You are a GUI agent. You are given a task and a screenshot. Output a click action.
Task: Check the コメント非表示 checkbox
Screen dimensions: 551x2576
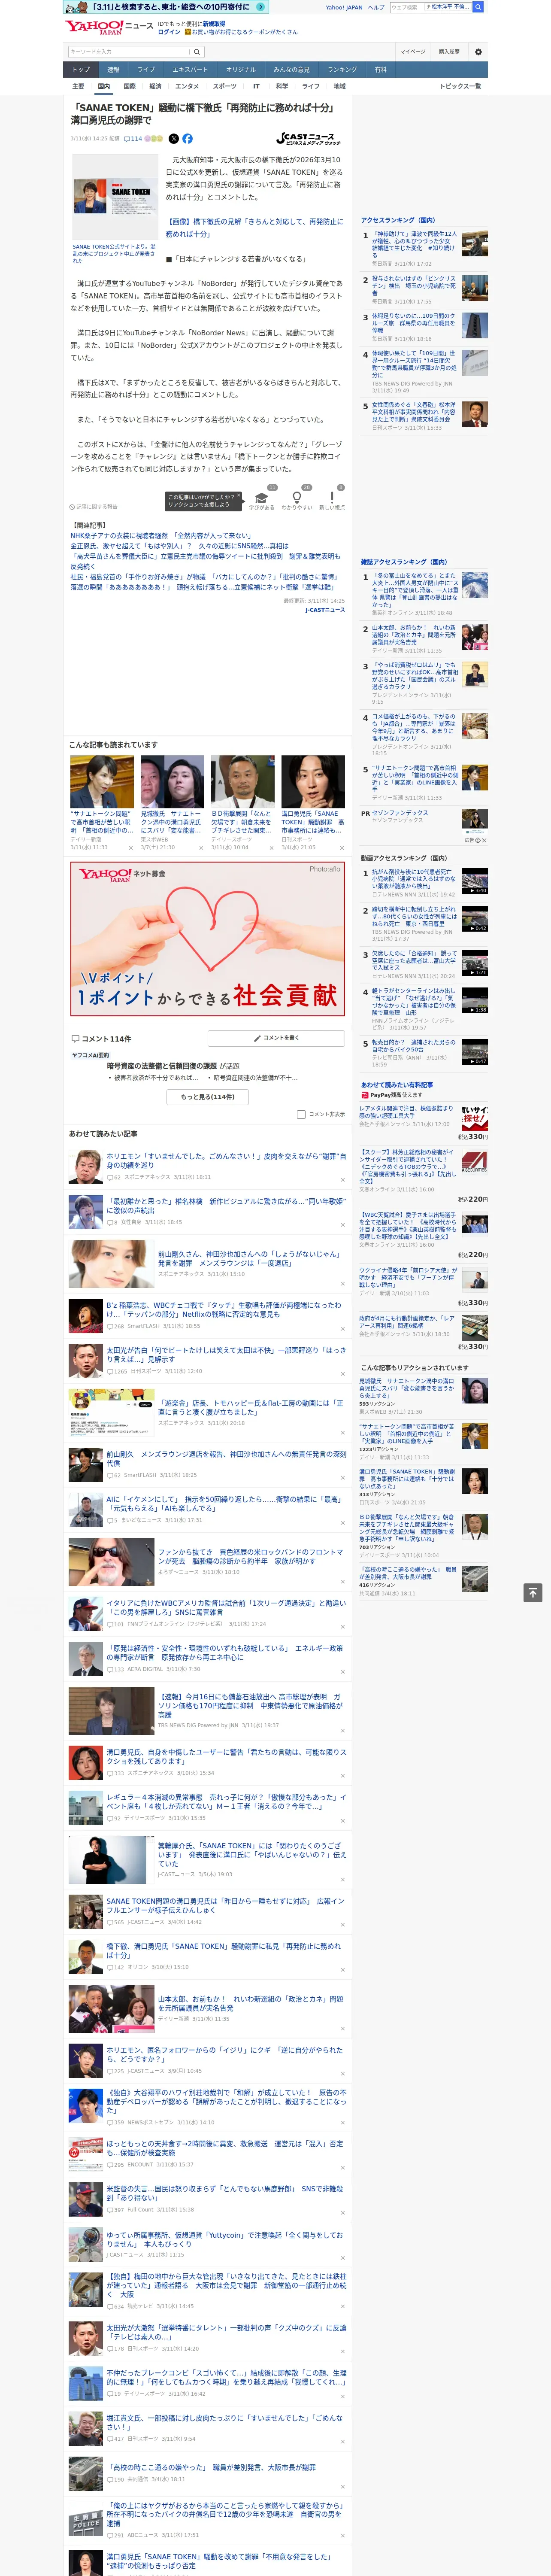[x=301, y=1114]
